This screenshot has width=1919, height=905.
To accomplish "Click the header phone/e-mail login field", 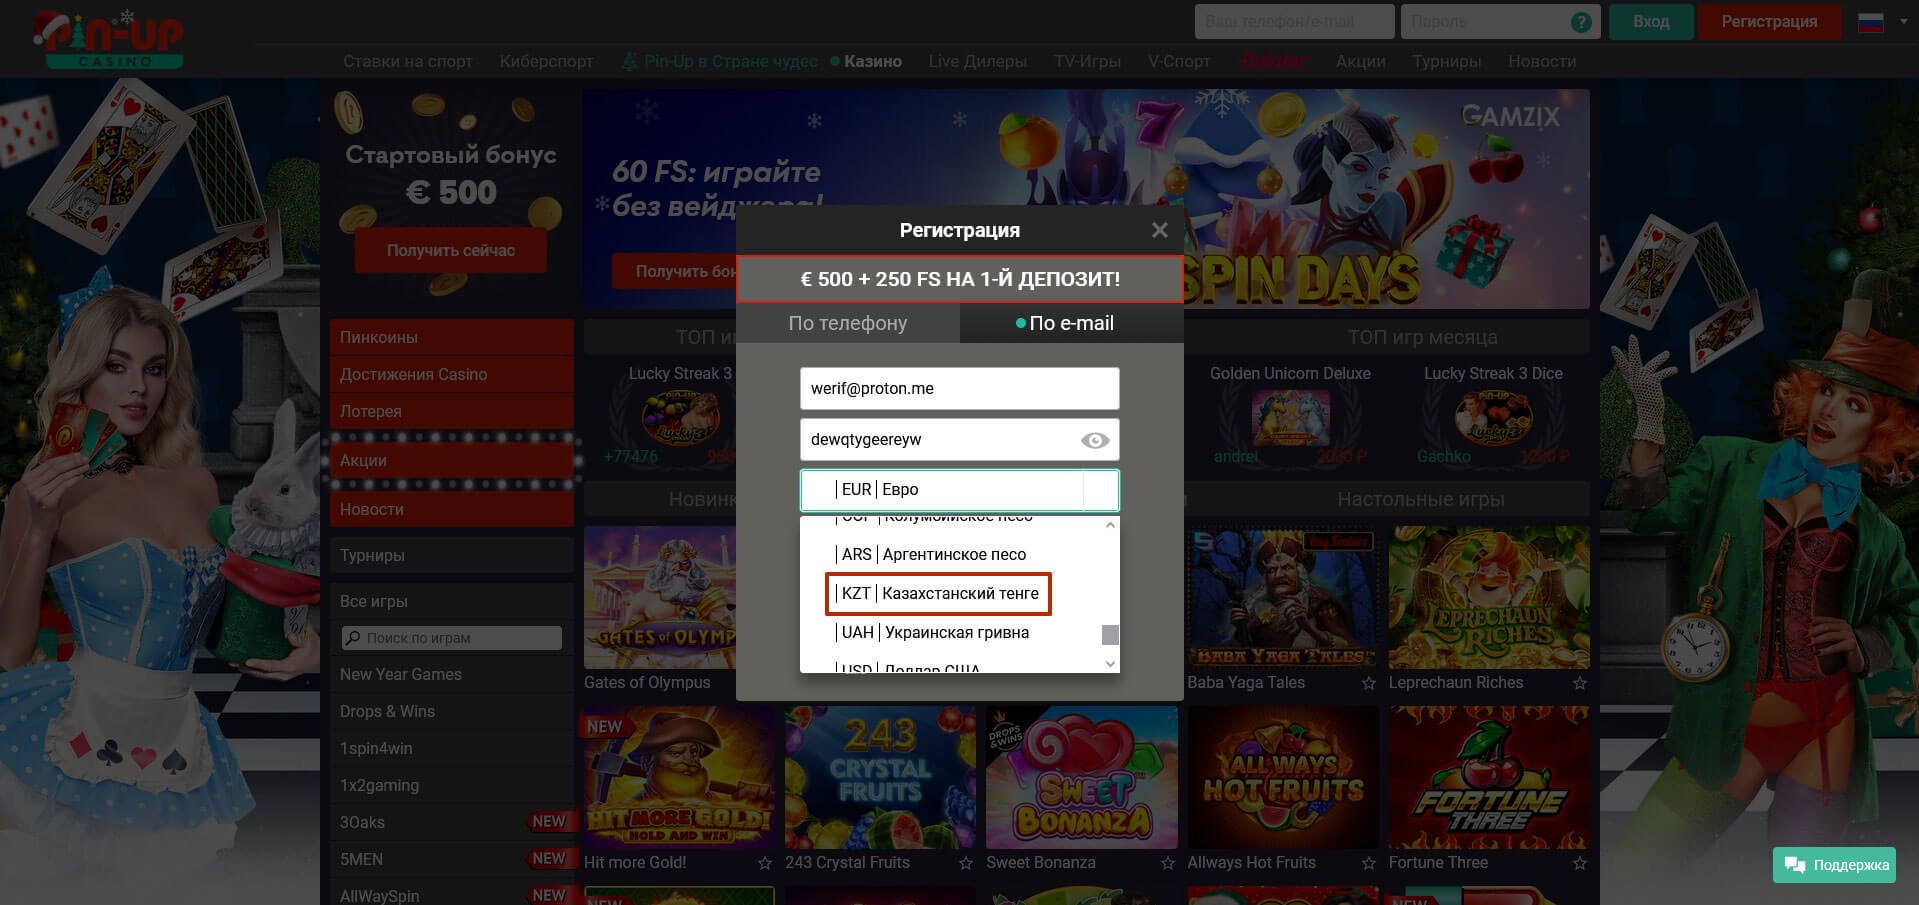I will point(1295,21).
